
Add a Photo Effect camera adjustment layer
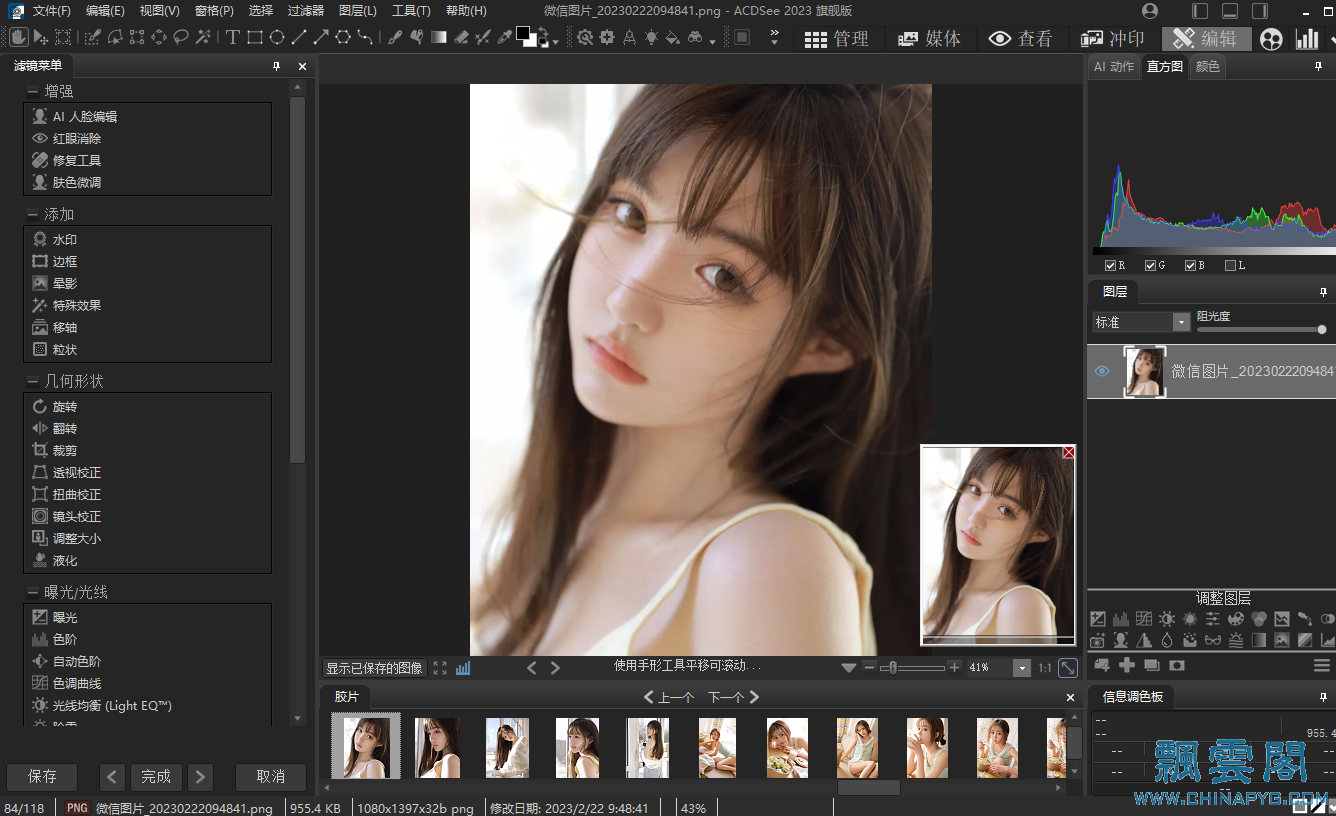click(x=1097, y=640)
